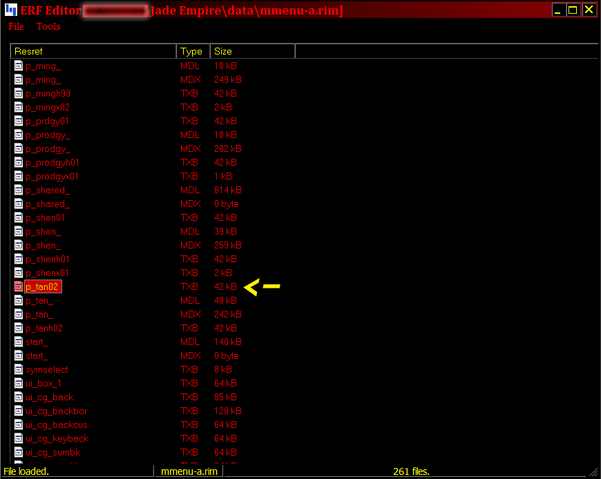
Task: Click the 85 kB size value
Action: point(225,397)
